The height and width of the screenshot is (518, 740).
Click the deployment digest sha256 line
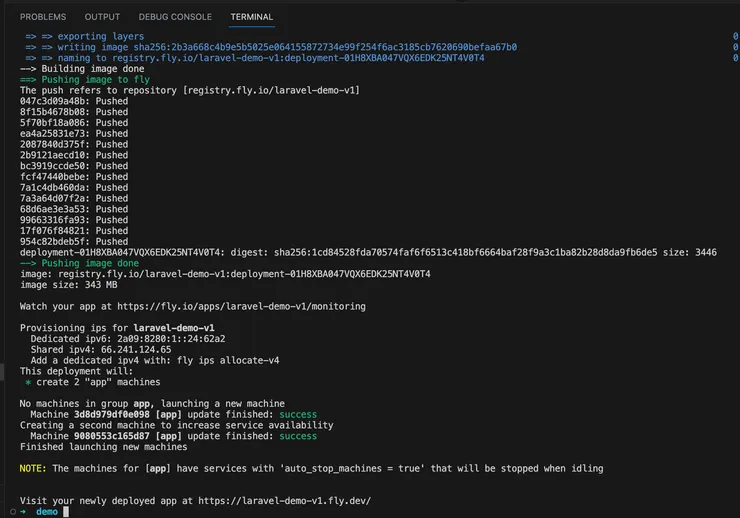[x=368, y=253]
